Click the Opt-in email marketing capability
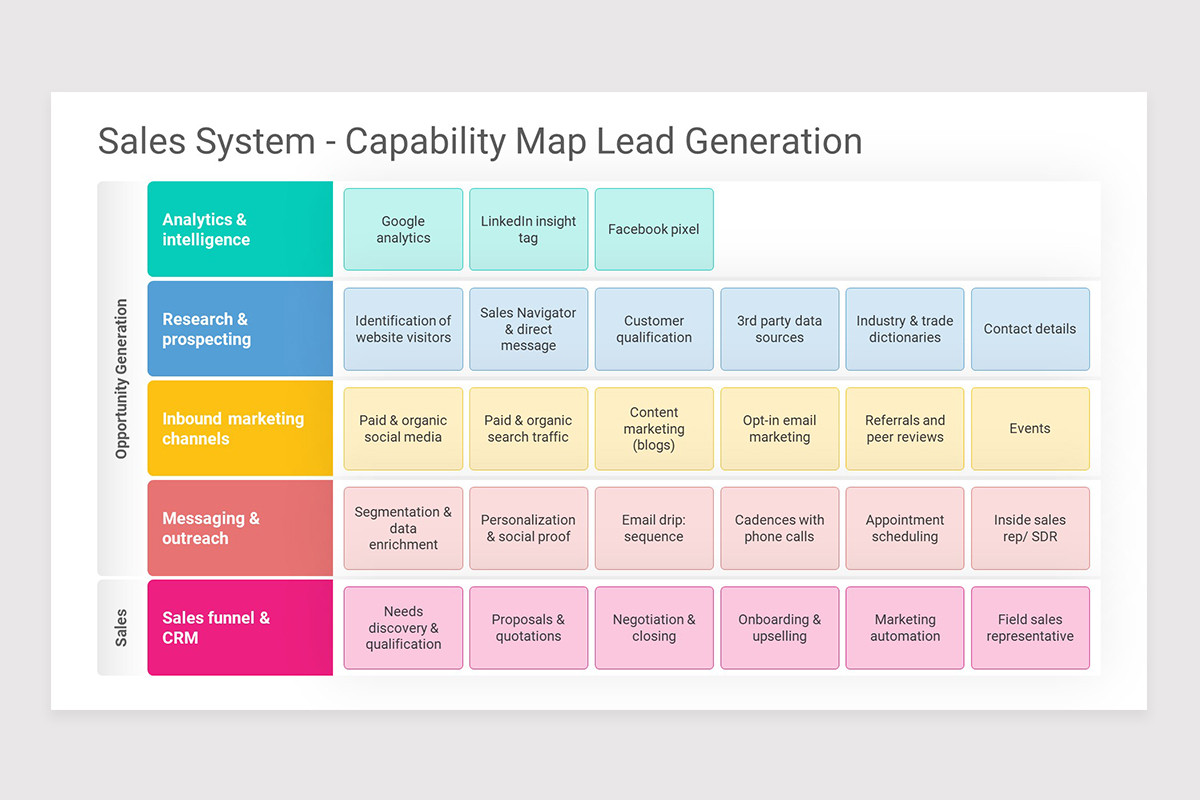Image resolution: width=1200 pixels, height=800 pixels. [x=779, y=428]
